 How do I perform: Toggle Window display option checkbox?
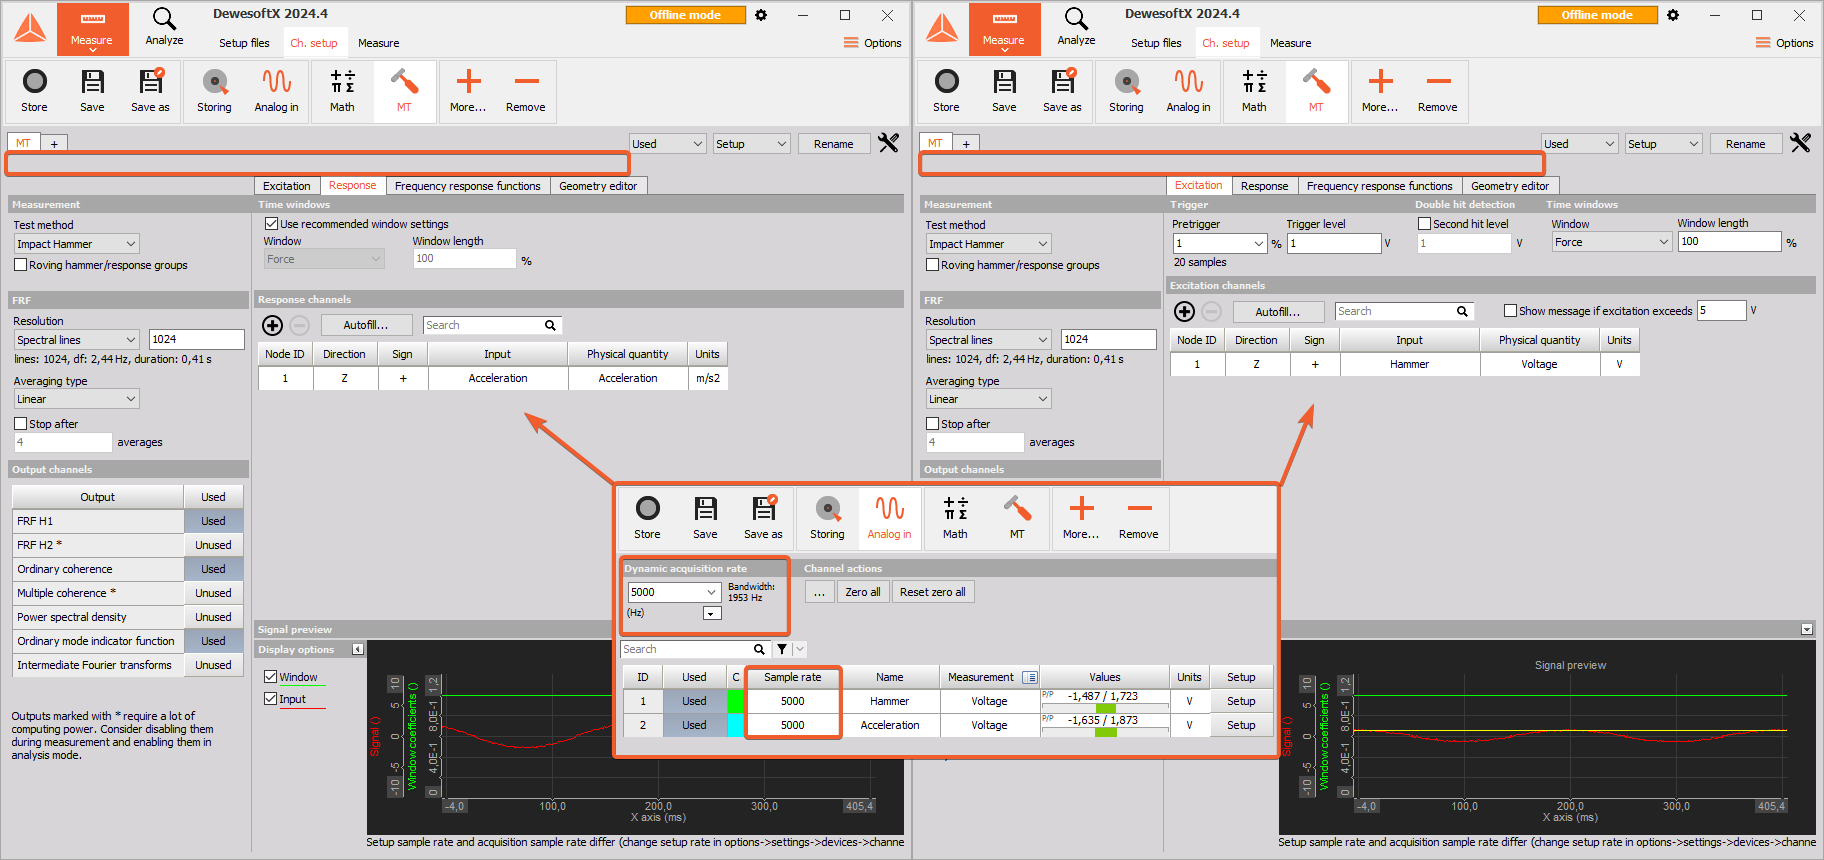pos(270,677)
